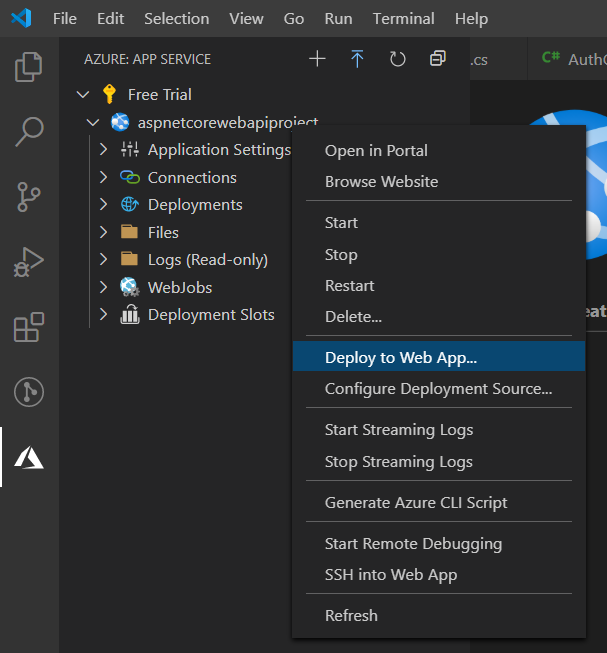
Task: Select Start in the context menu
Action: point(439,223)
